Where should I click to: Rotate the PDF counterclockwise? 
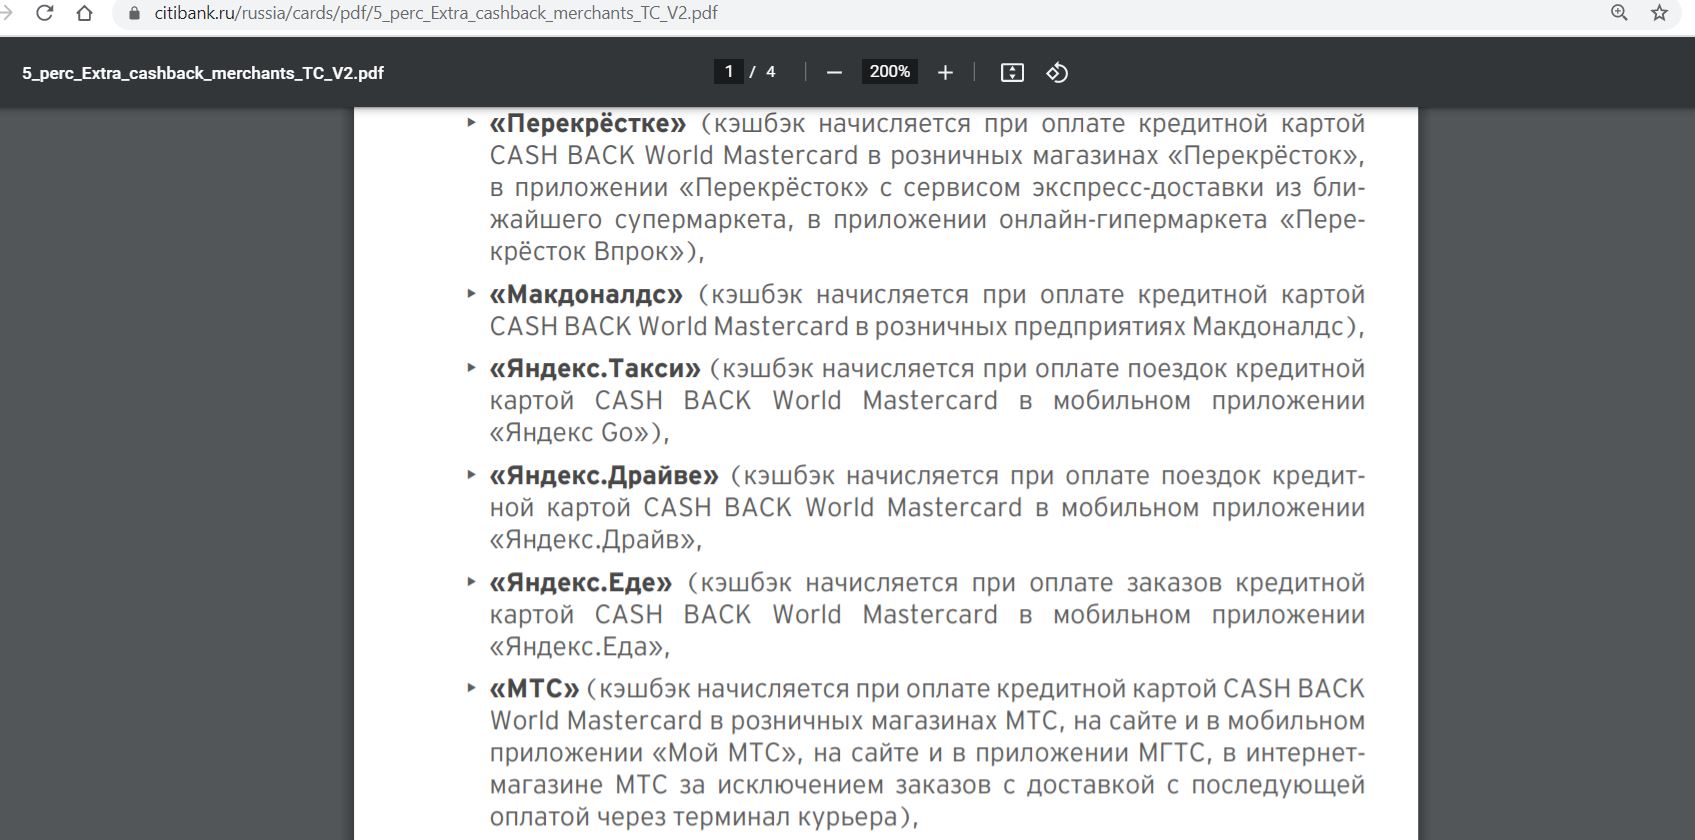click(x=1057, y=72)
